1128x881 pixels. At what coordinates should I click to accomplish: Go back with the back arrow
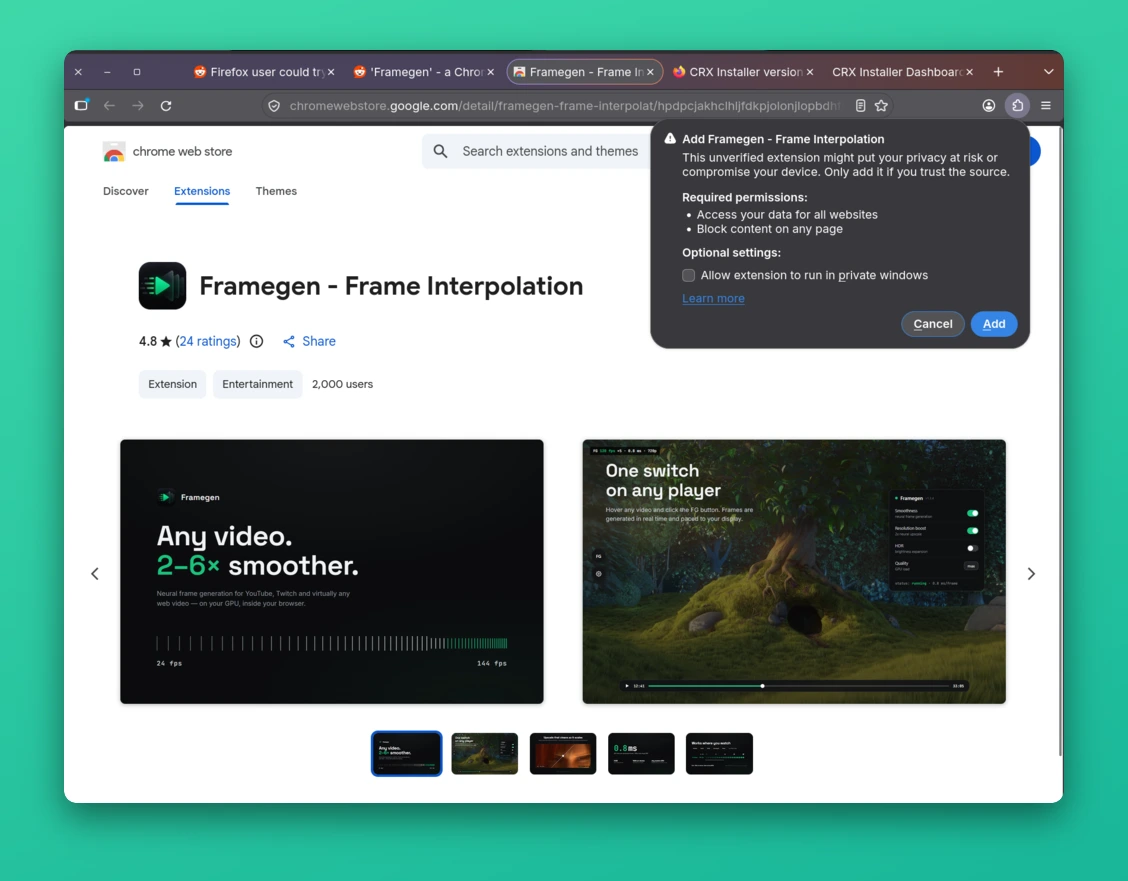109,106
